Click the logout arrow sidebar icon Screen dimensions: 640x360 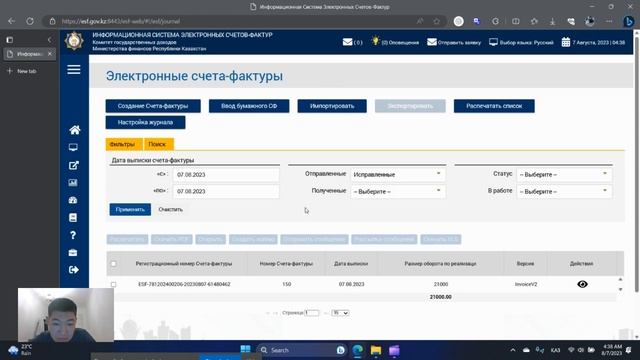click(x=74, y=270)
